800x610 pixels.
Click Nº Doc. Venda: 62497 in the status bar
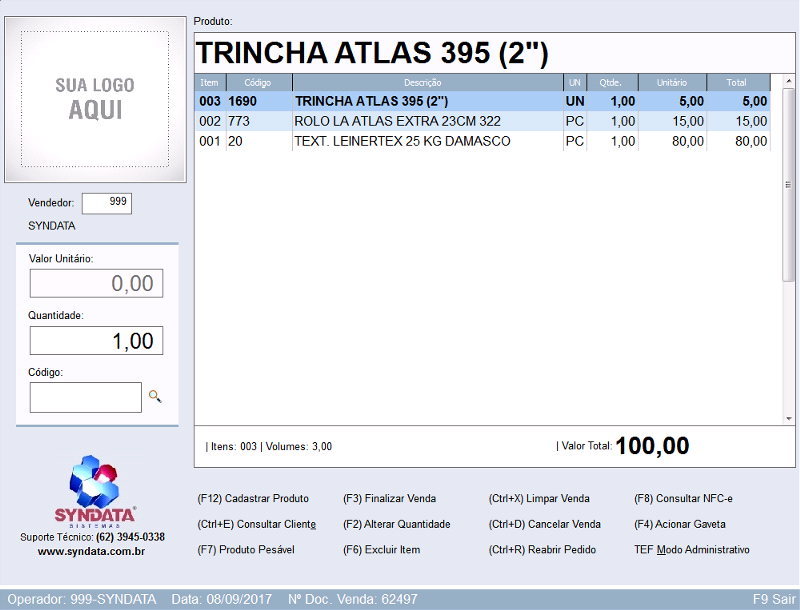tap(353, 599)
